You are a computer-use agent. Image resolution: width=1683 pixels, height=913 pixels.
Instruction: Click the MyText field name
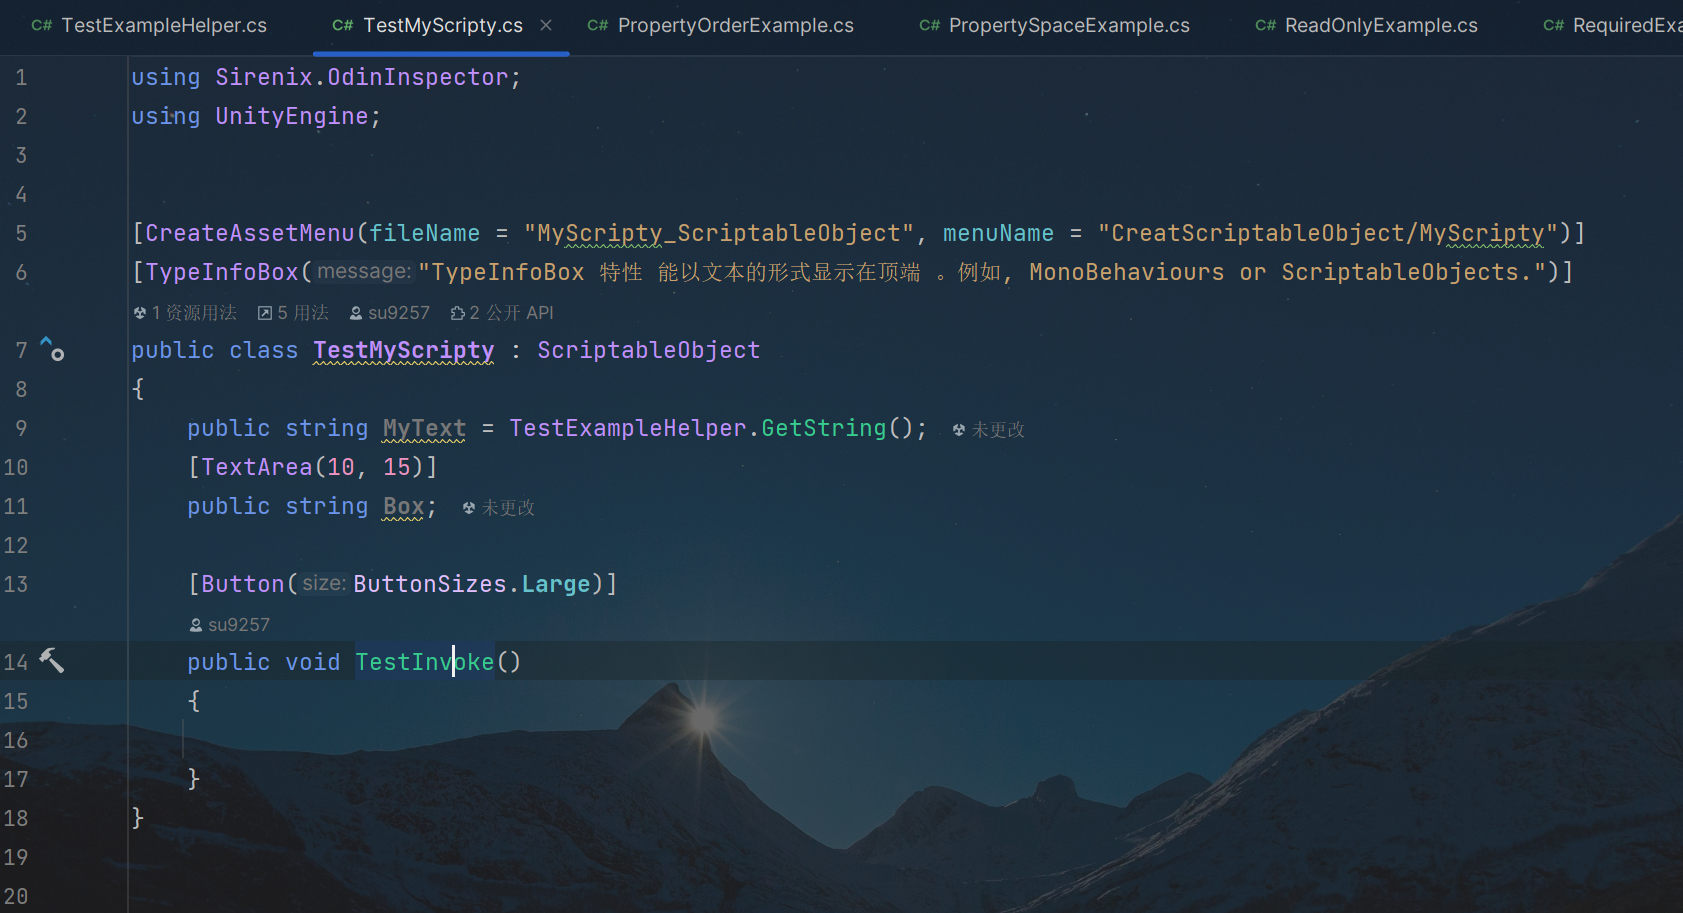(x=424, y=428)
